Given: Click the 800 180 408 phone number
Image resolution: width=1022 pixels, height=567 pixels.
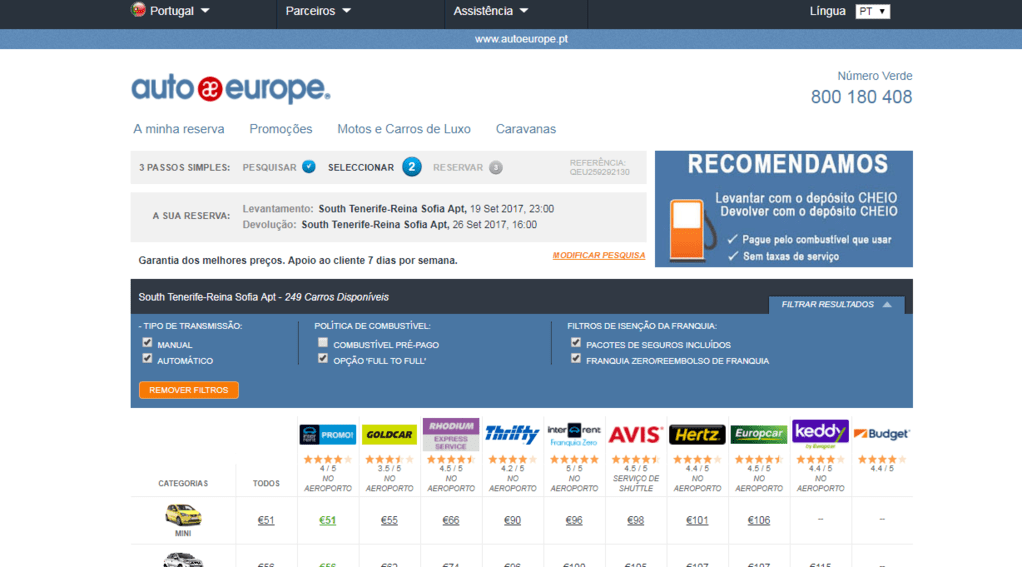Looking at the screenshot, I should click(x=861, y=97).
